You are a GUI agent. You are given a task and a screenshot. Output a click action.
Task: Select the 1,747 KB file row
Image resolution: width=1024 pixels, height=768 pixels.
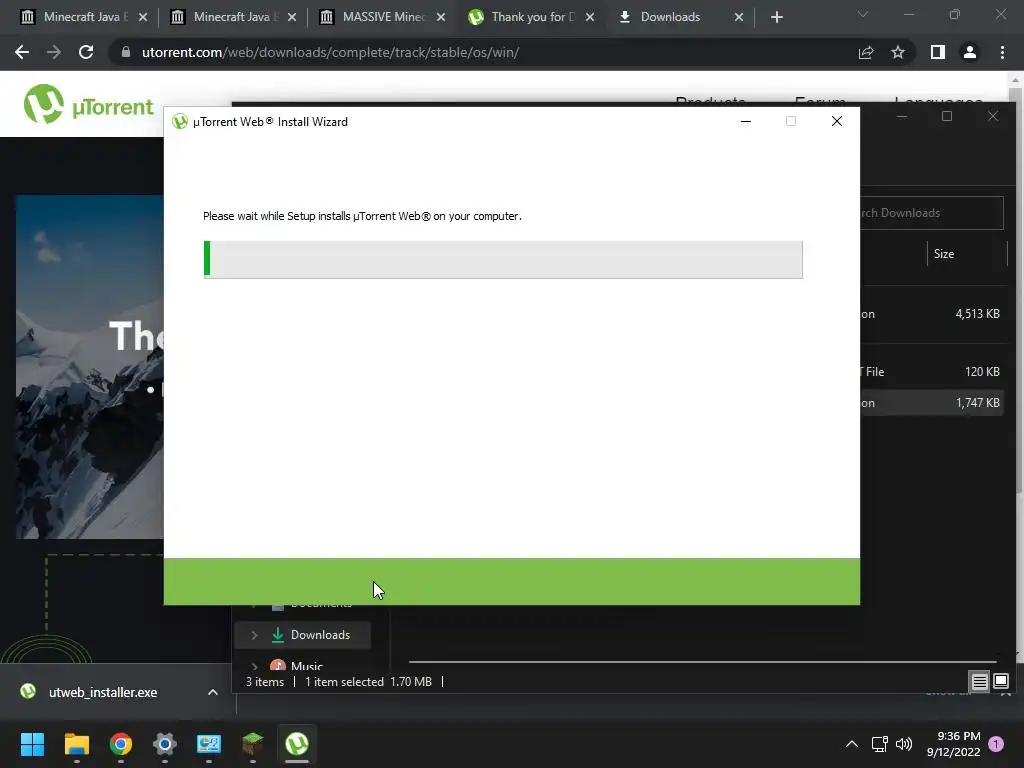931,403
